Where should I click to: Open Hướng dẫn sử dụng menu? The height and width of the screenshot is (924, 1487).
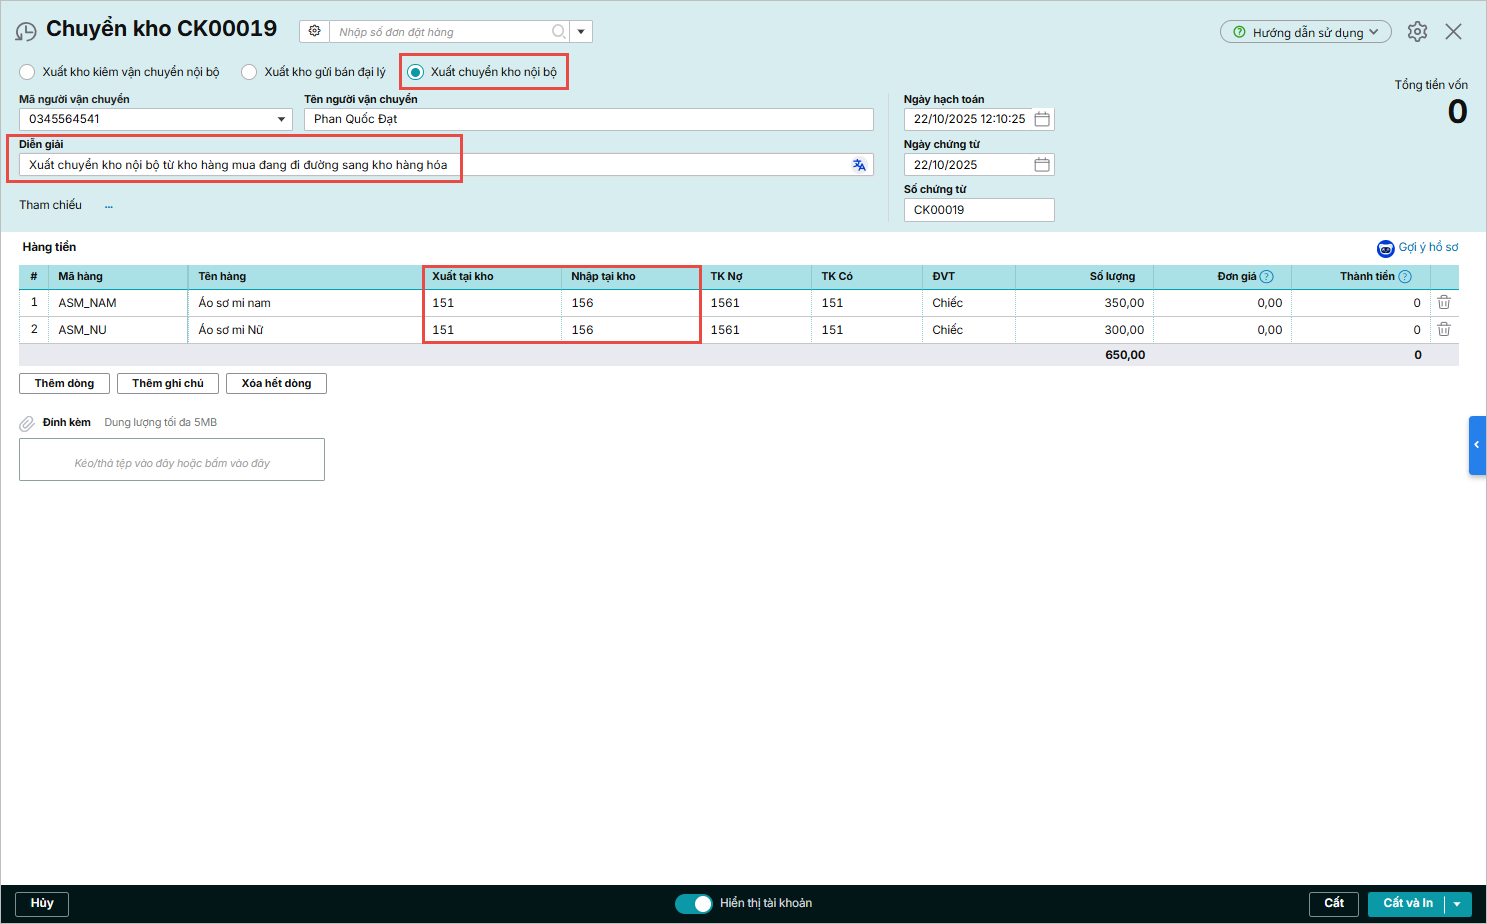pos(1305,32)
